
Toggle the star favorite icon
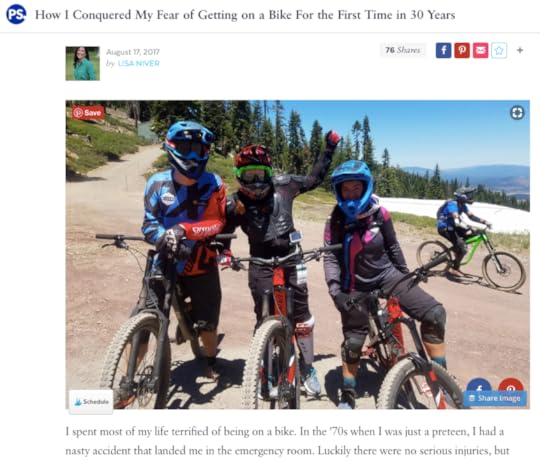click(x=499, y=50)
